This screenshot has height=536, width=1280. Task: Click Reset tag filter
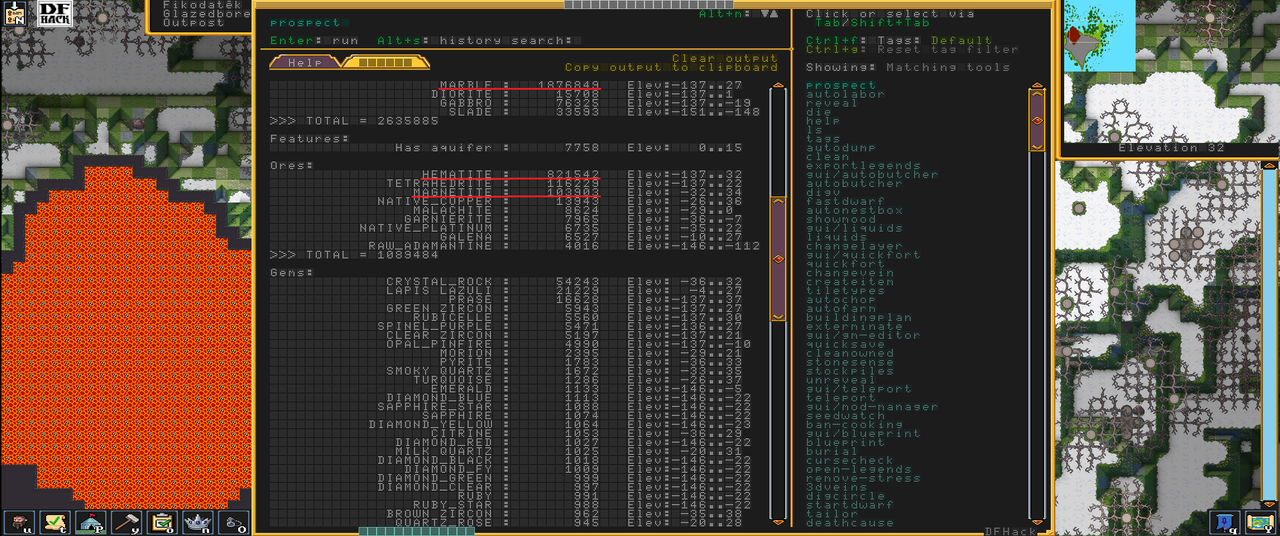pos(912,50)
